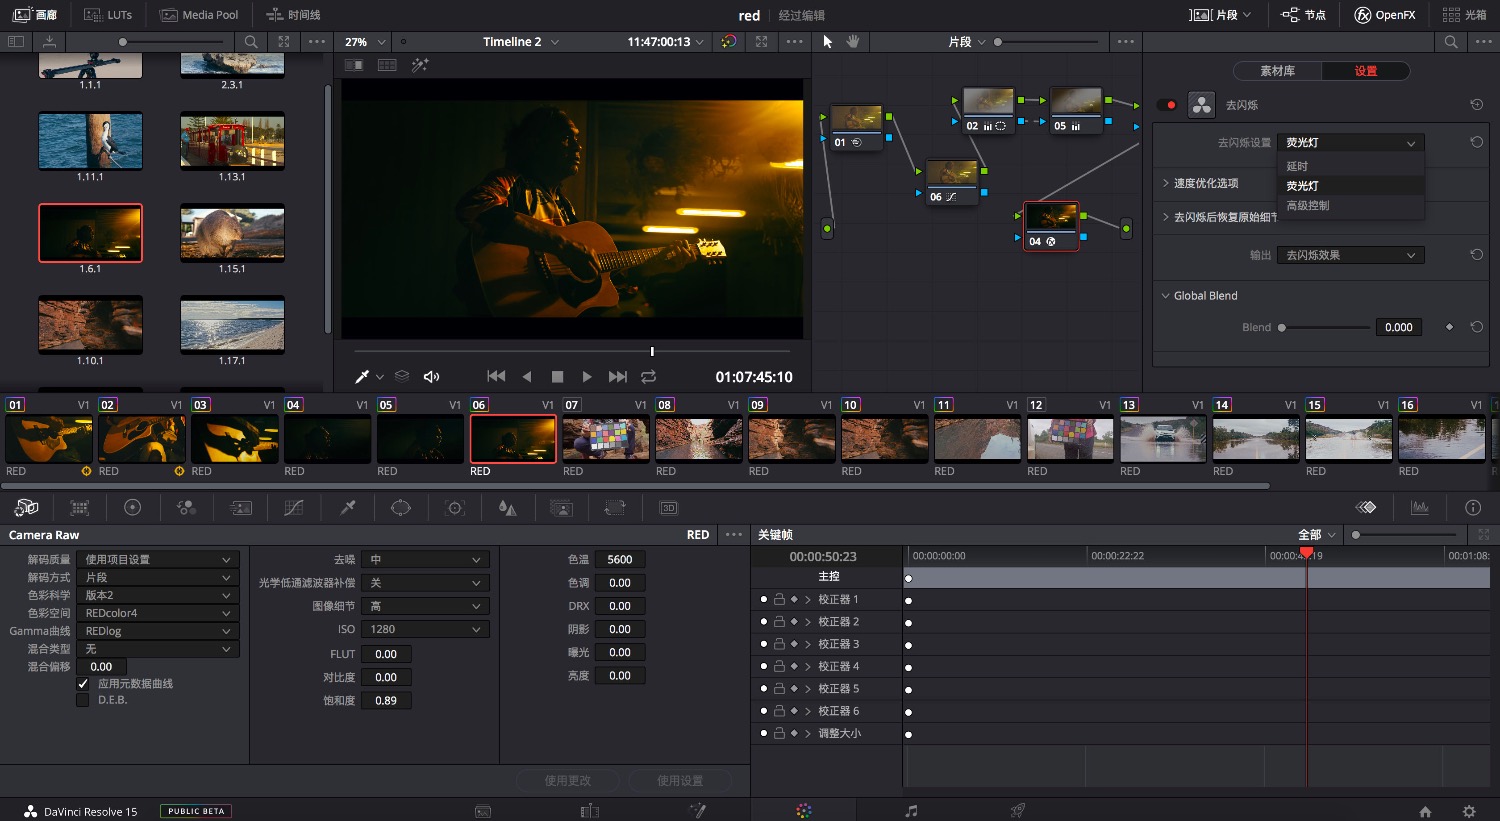
Task: Lock the 校正器 5 keyframe track
Action: (x=779, y=689)
